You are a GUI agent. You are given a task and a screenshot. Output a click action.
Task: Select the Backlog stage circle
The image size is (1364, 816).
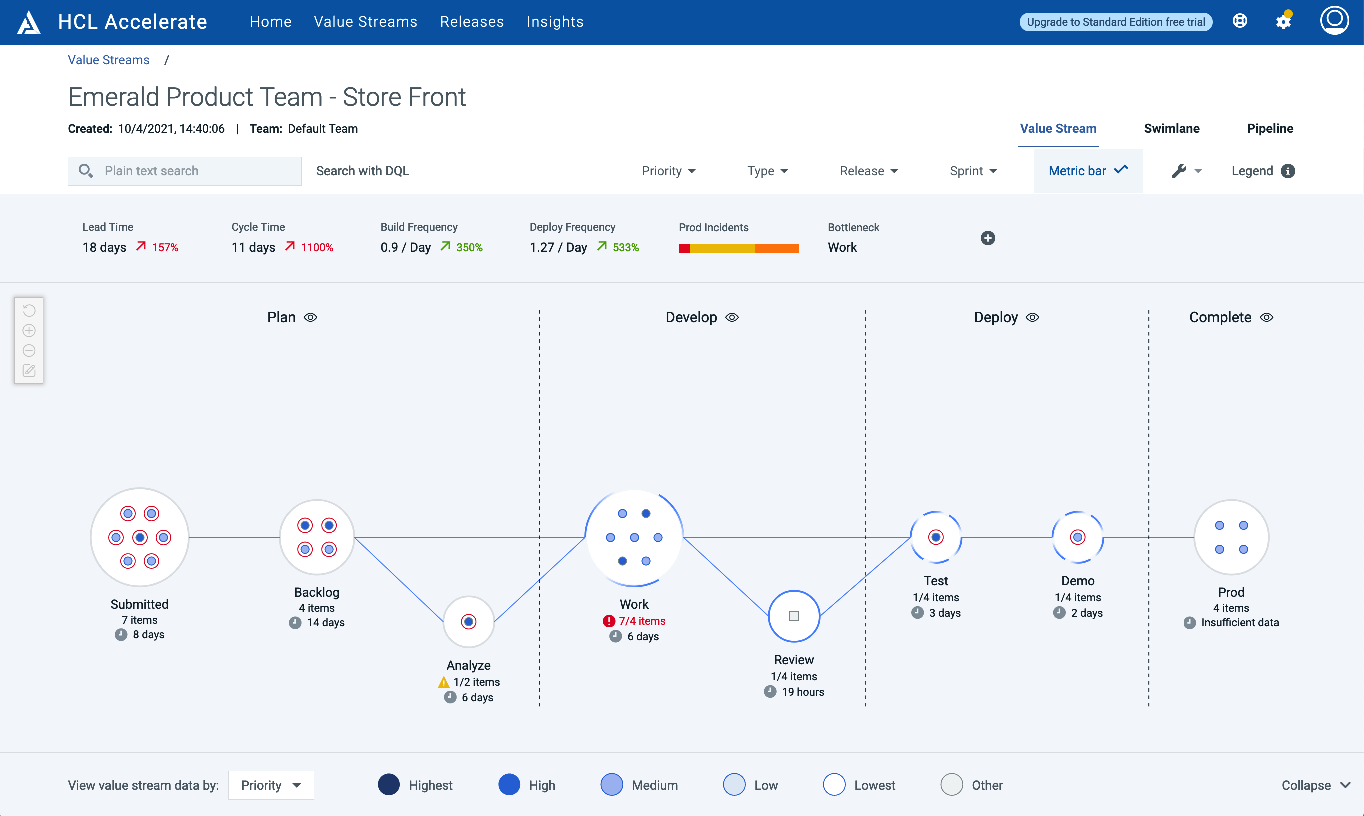[317, 538]
